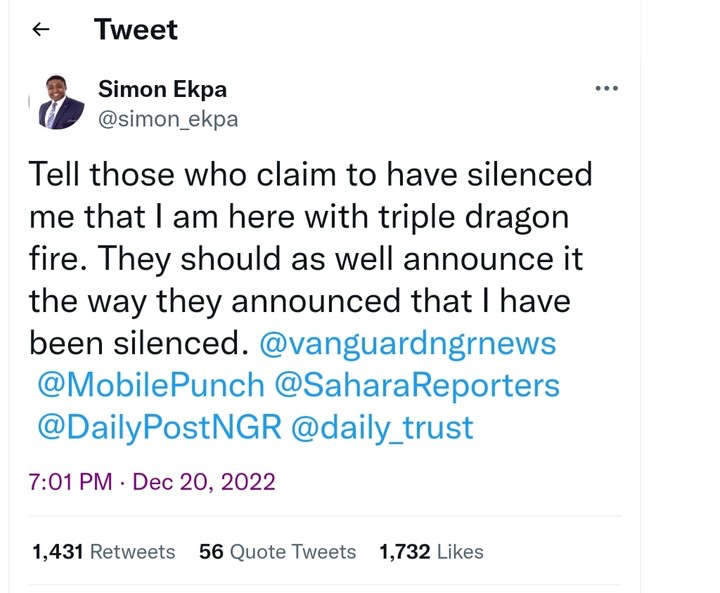
Task: Click the Simon Ekpa display name
Action: click(162, 89)
